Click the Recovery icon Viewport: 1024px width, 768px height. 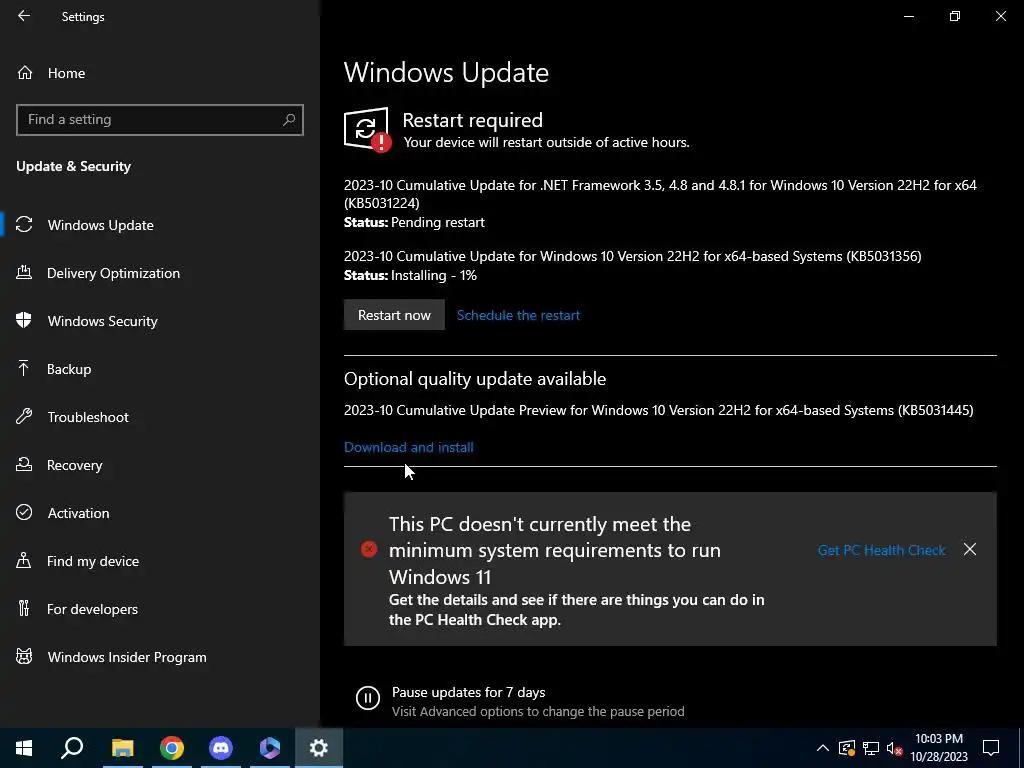pyautogui.click(x=24, y=464)
